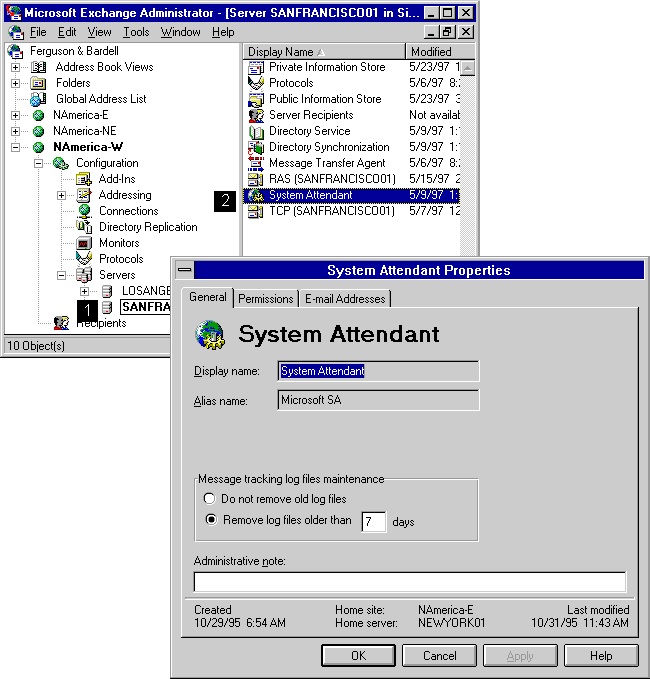The width and height of the screenshot is (650, 679).
Task: Click the Address Book Views icon
Action: tap(39, 67)
